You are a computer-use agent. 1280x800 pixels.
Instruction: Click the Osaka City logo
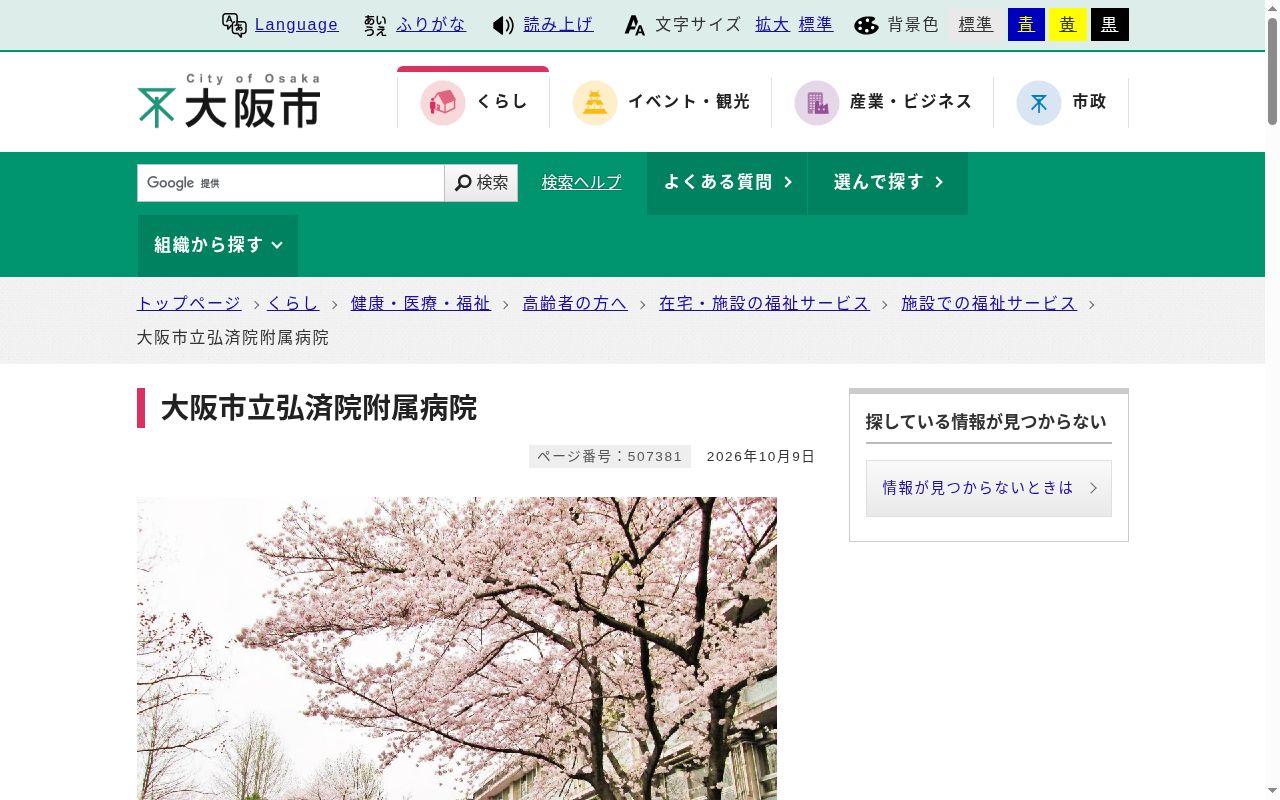click(229, 101)
